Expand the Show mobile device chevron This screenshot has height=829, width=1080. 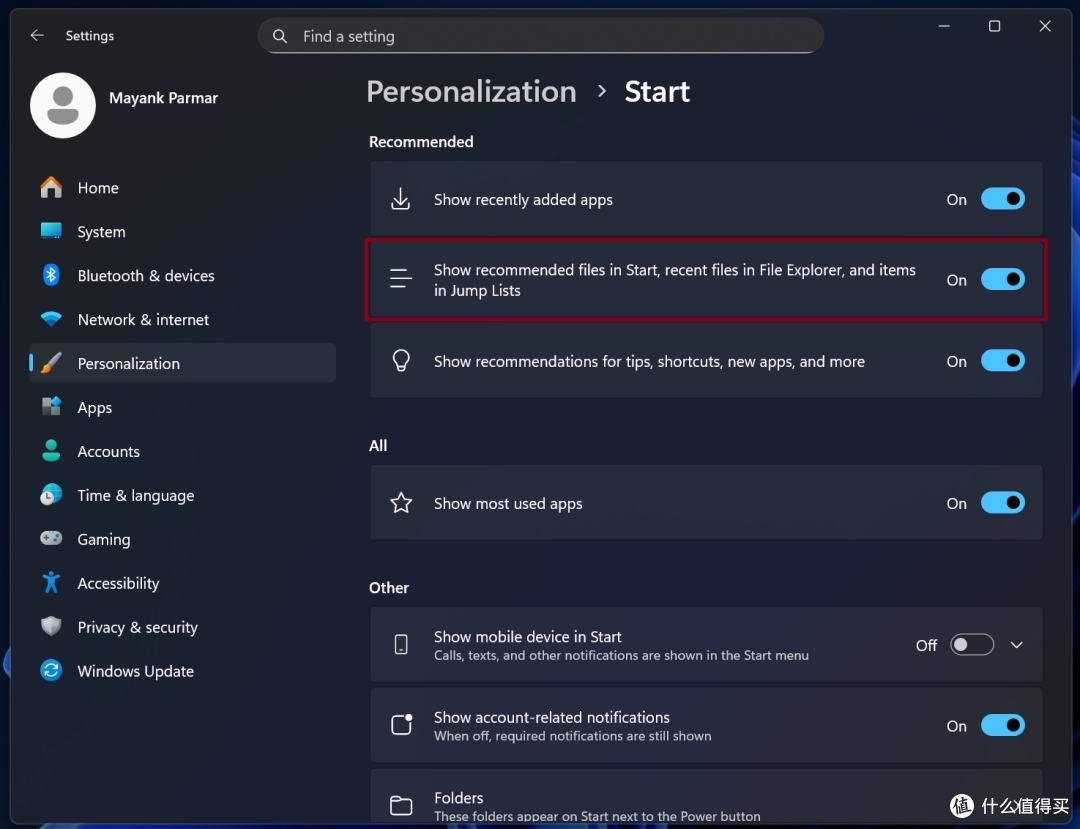click(x=1017, y=644)
